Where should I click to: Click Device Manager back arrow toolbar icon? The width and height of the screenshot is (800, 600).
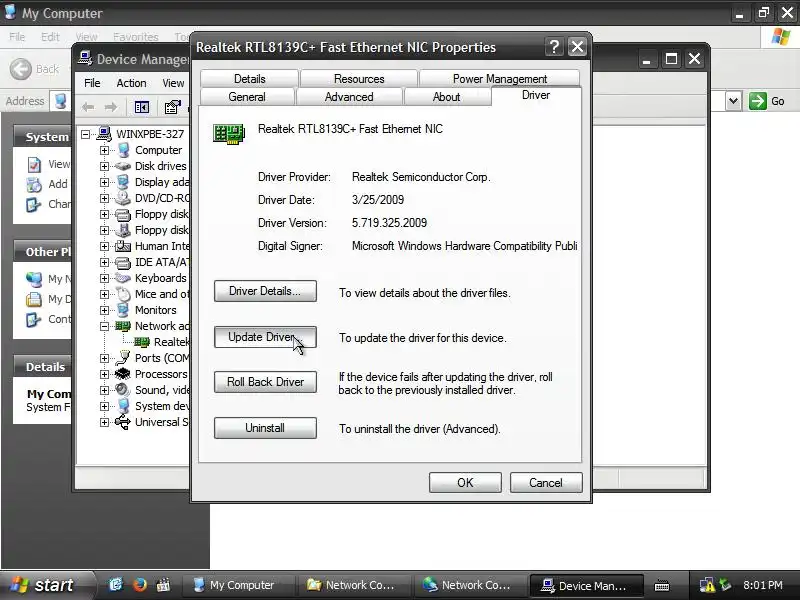click(x=88, y=107)
